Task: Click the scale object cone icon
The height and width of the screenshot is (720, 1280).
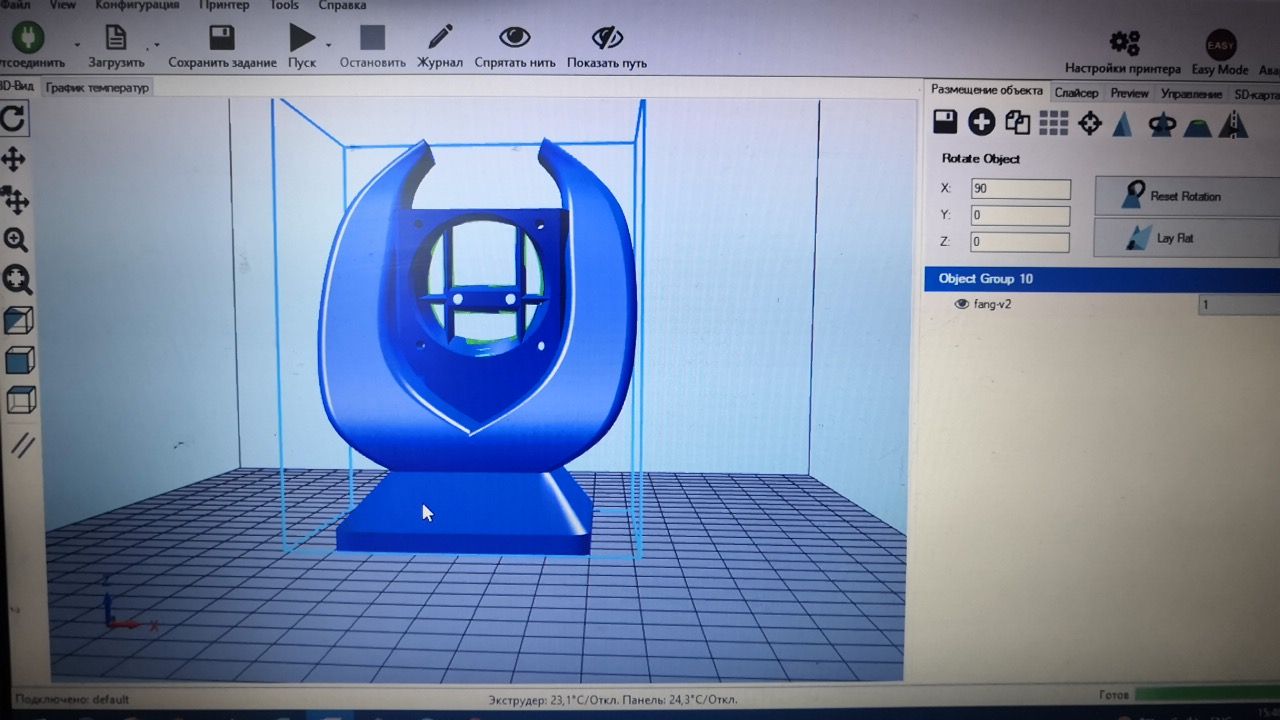Action: pyautogui.click(x=1123, y=124)
